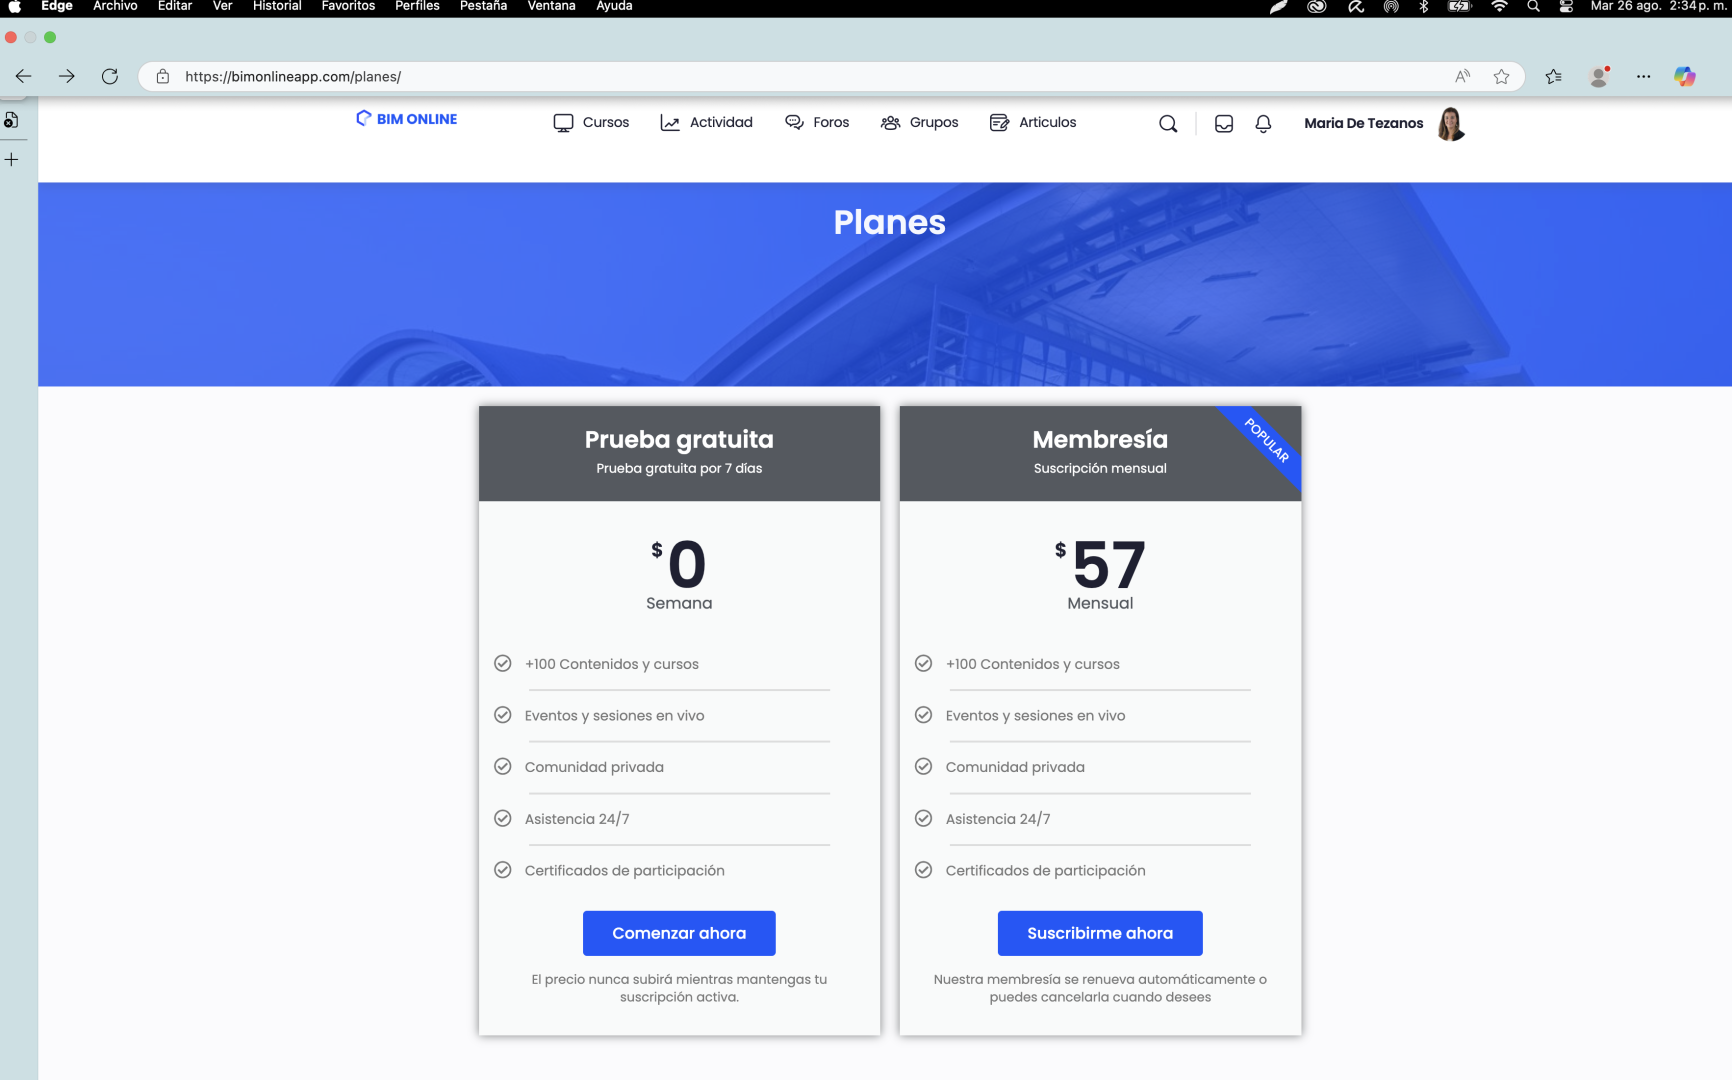1732x1080 pixels.
Task: Open the Grupos navigation item
Action: click(919, 123)
